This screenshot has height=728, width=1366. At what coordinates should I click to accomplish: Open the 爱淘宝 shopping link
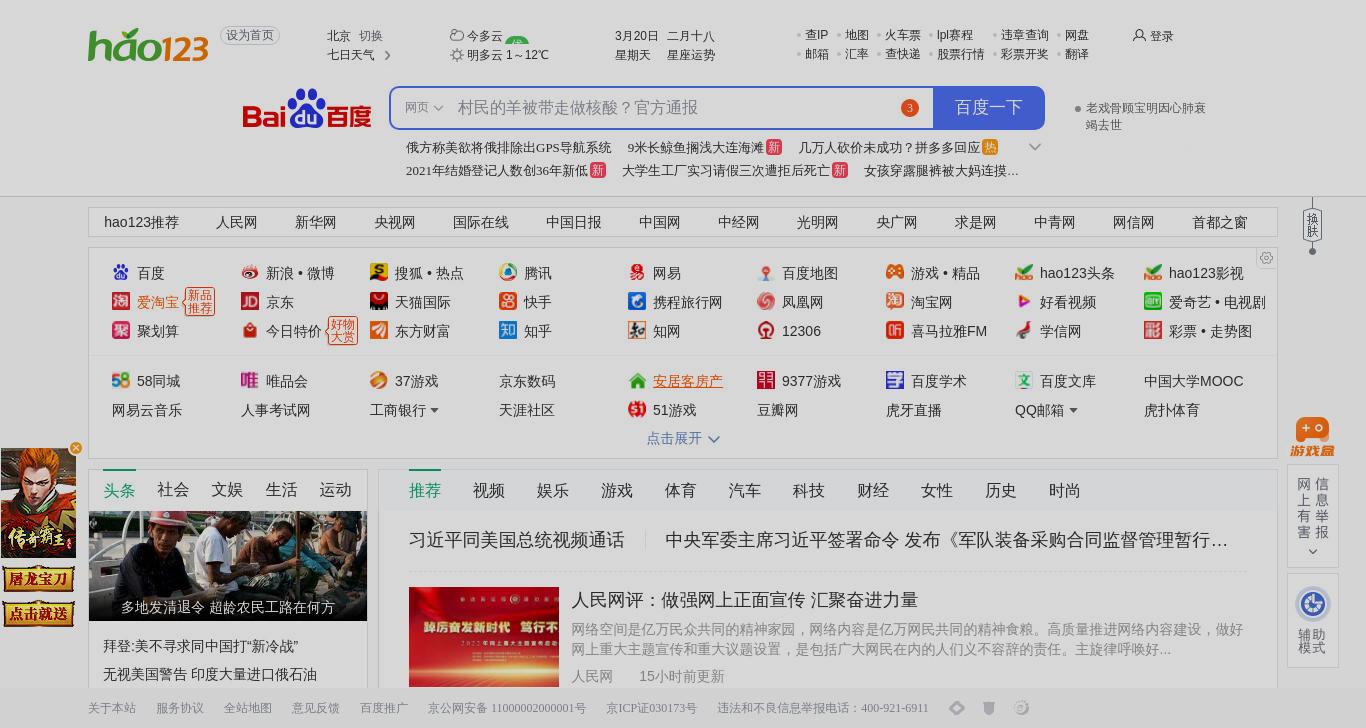[x=158, y=302]
